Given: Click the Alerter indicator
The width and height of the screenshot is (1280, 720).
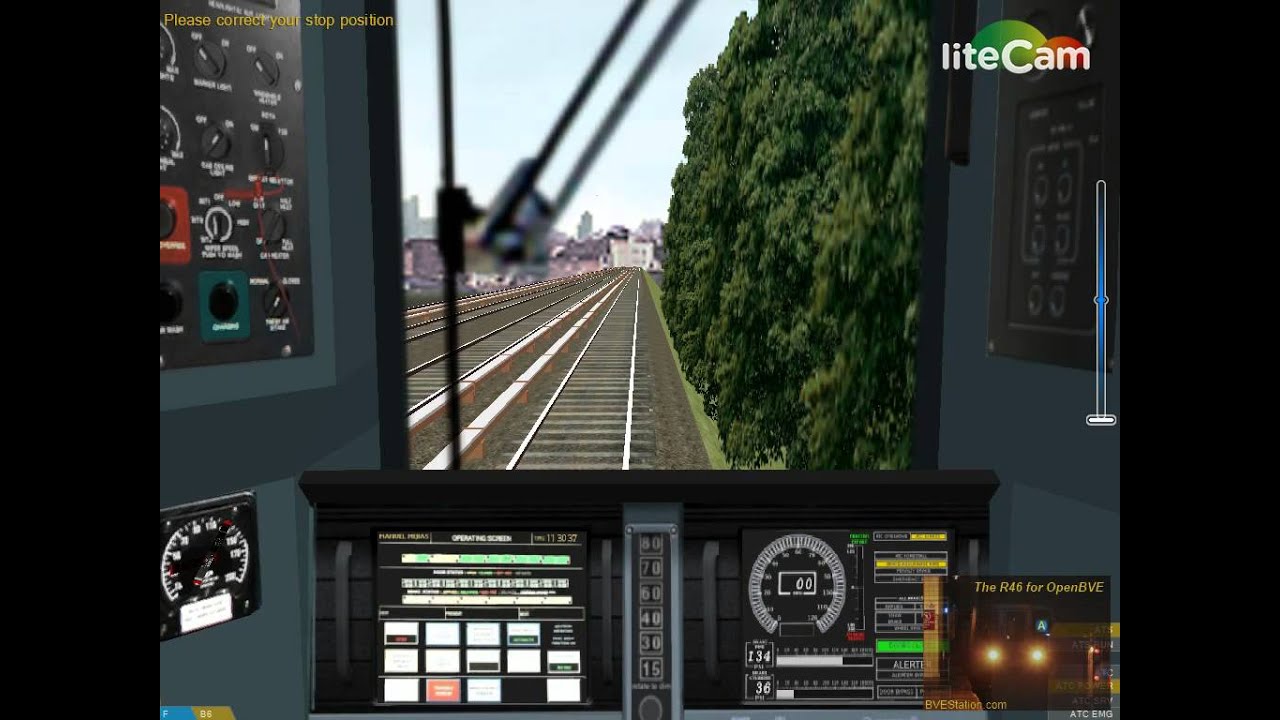Looking at the screenshot, I should click(909, 666).
